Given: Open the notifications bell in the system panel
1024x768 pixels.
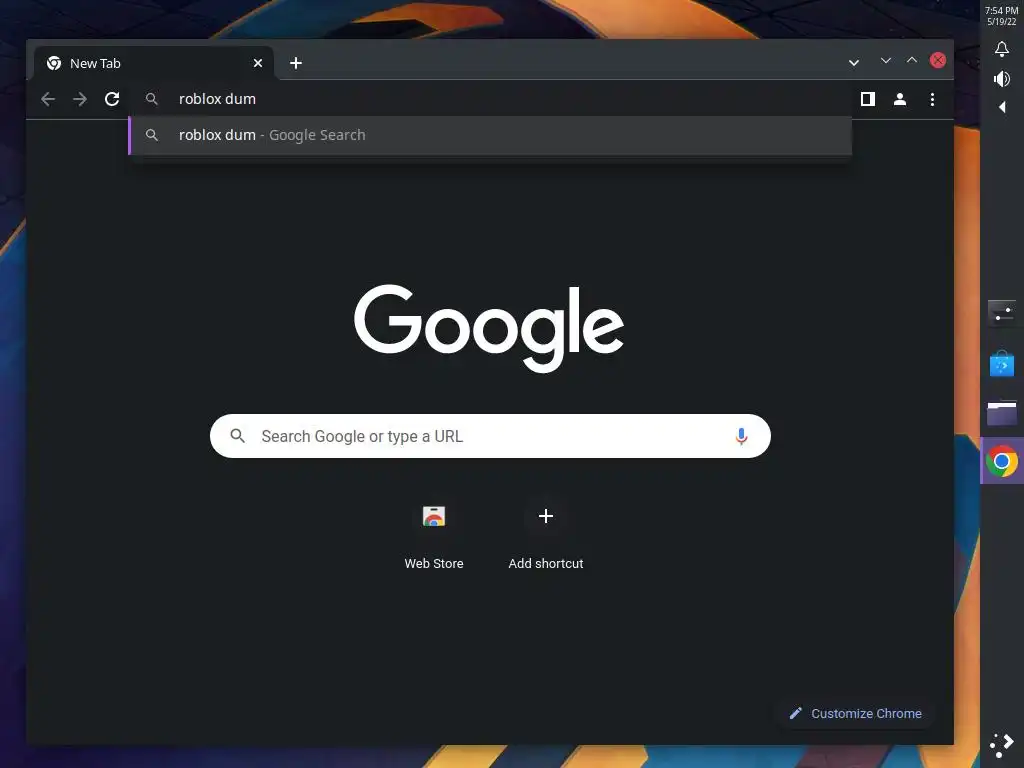Looking at the screenshot, I should coord(1002,49).
